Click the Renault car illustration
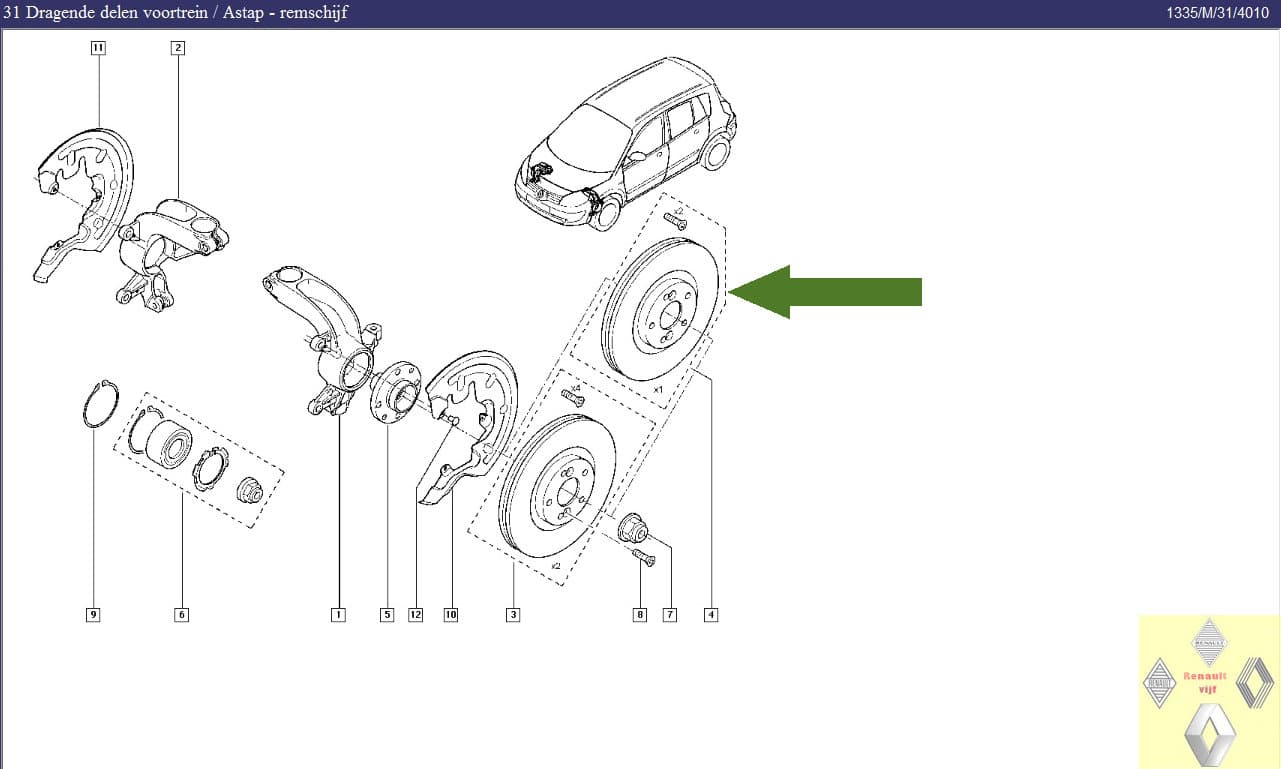1281x769 pixels. tap(625, 150)
